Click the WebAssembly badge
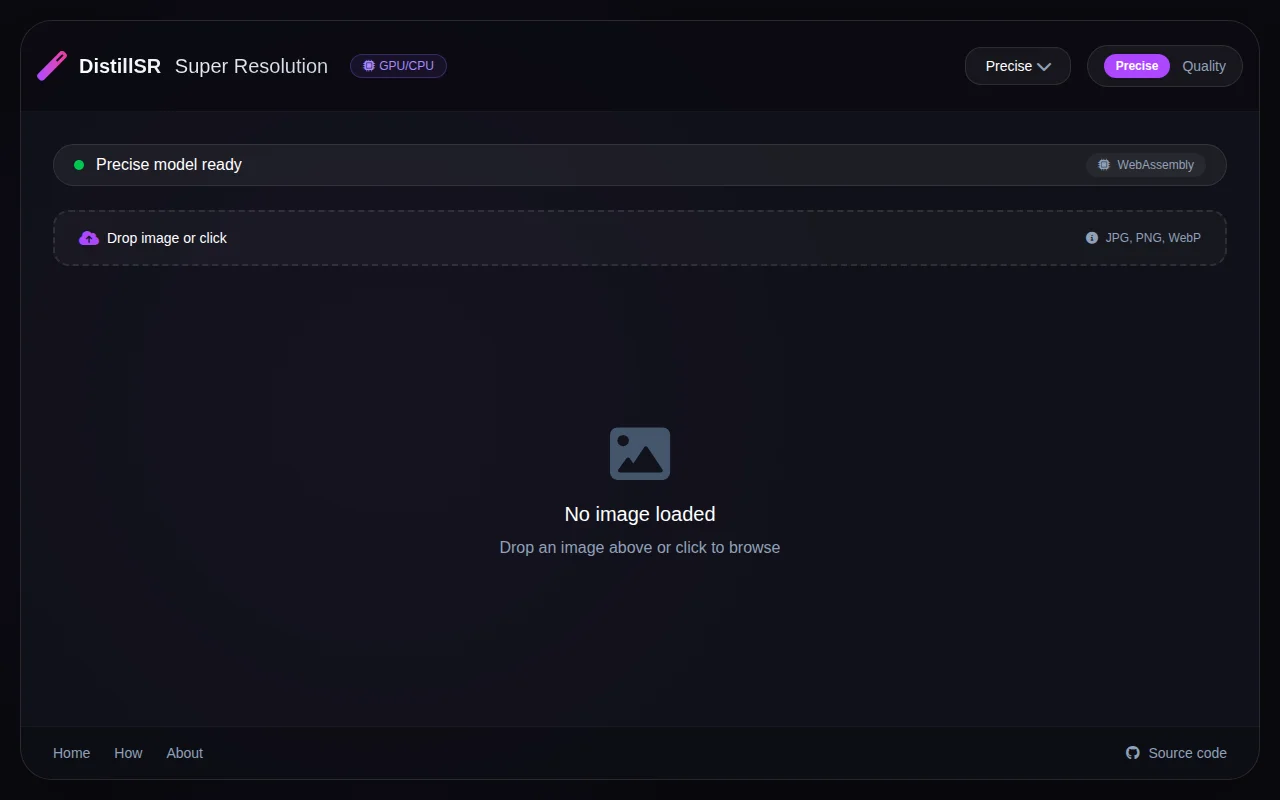 (x=1146, y=165)
